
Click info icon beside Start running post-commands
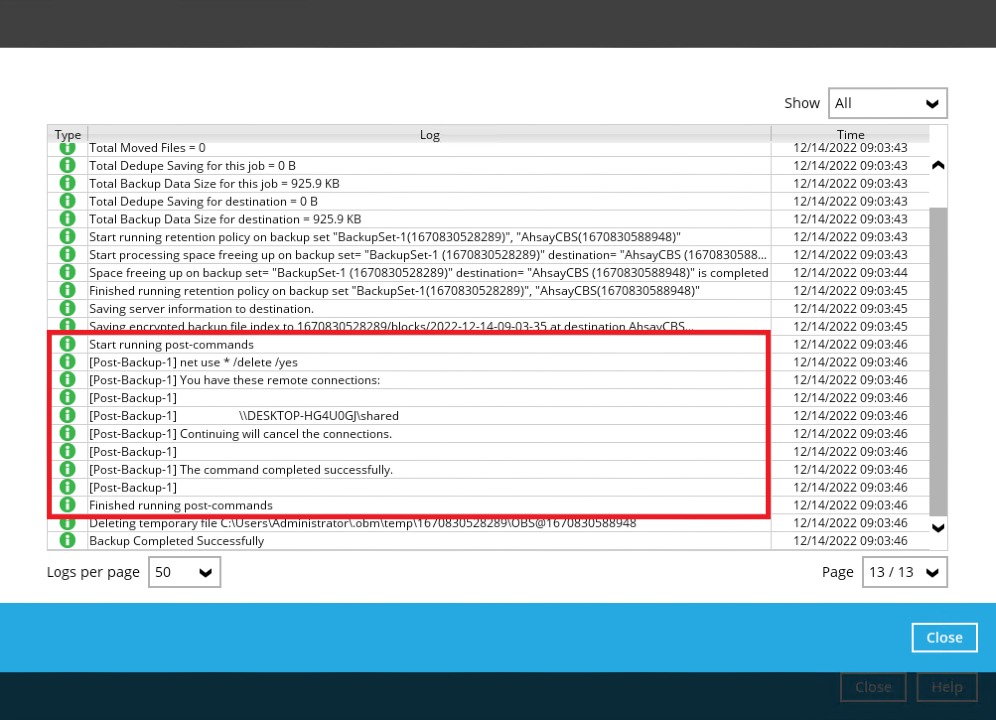(x=68, y=344)
